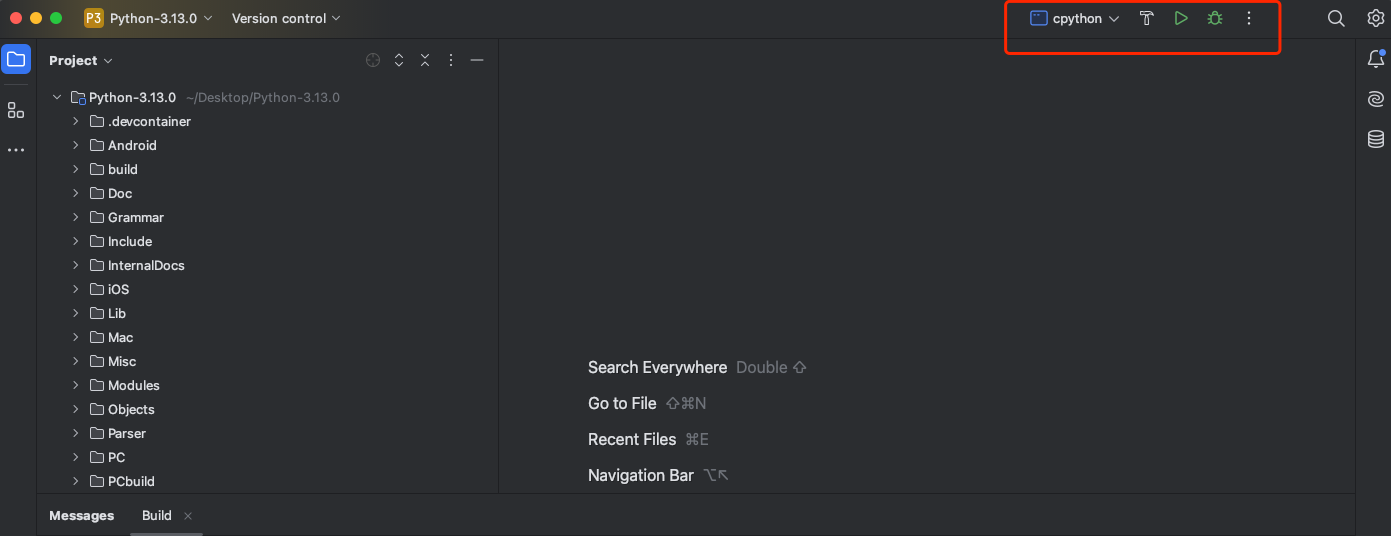Screen dimensions: 1391x536
Task: Open the Database tool window
Action: (1376, 139)
